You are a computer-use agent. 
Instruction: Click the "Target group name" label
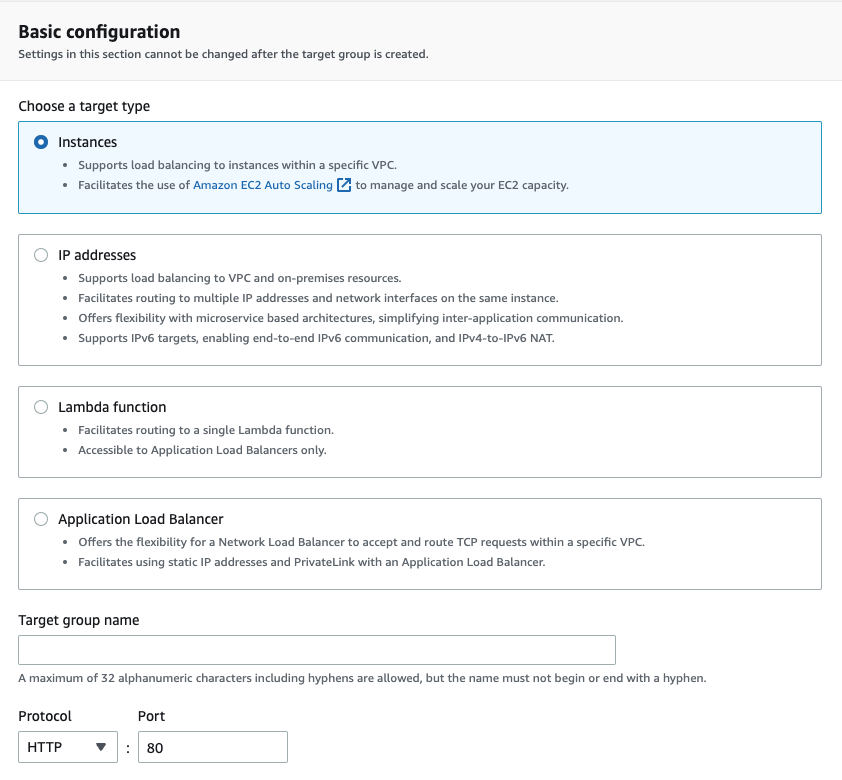[x=79, y=620]
